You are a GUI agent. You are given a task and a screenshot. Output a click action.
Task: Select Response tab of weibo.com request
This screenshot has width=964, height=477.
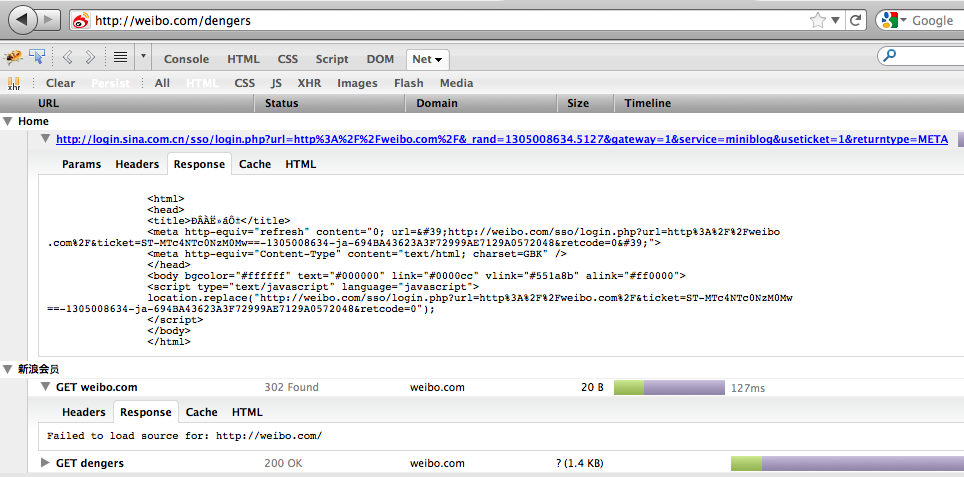click(x=146, y=412)
